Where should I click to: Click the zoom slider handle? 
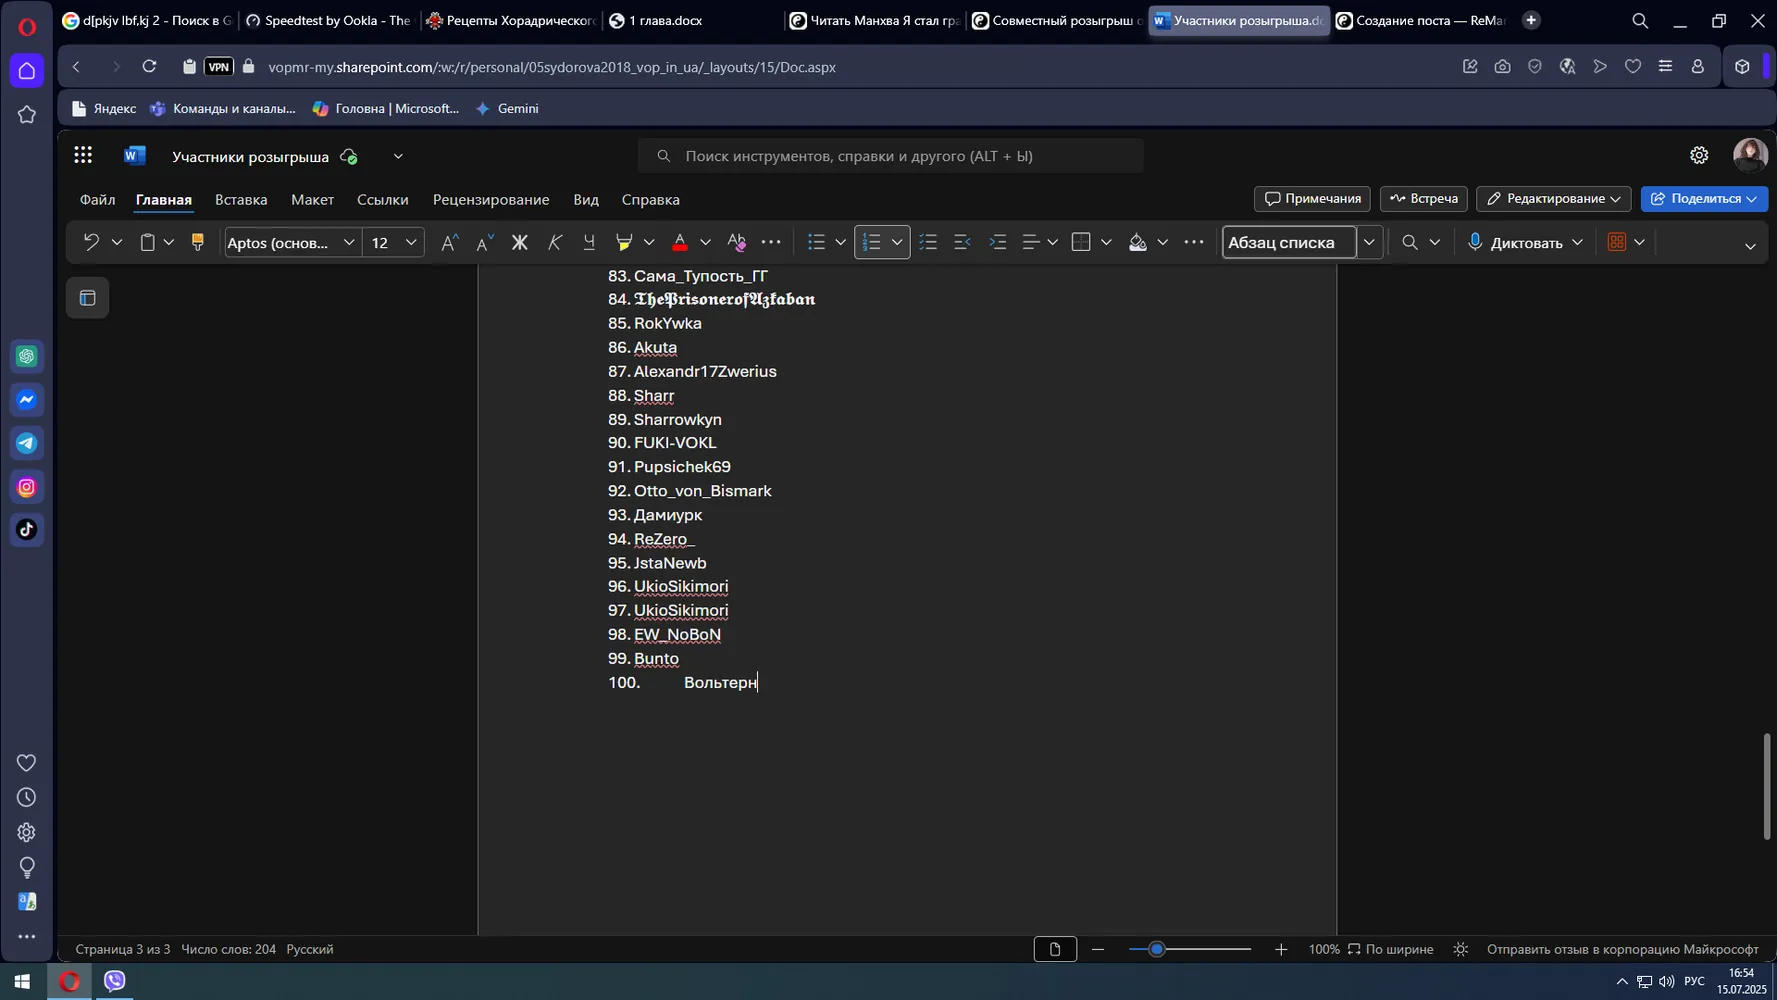click(1157, 949)
